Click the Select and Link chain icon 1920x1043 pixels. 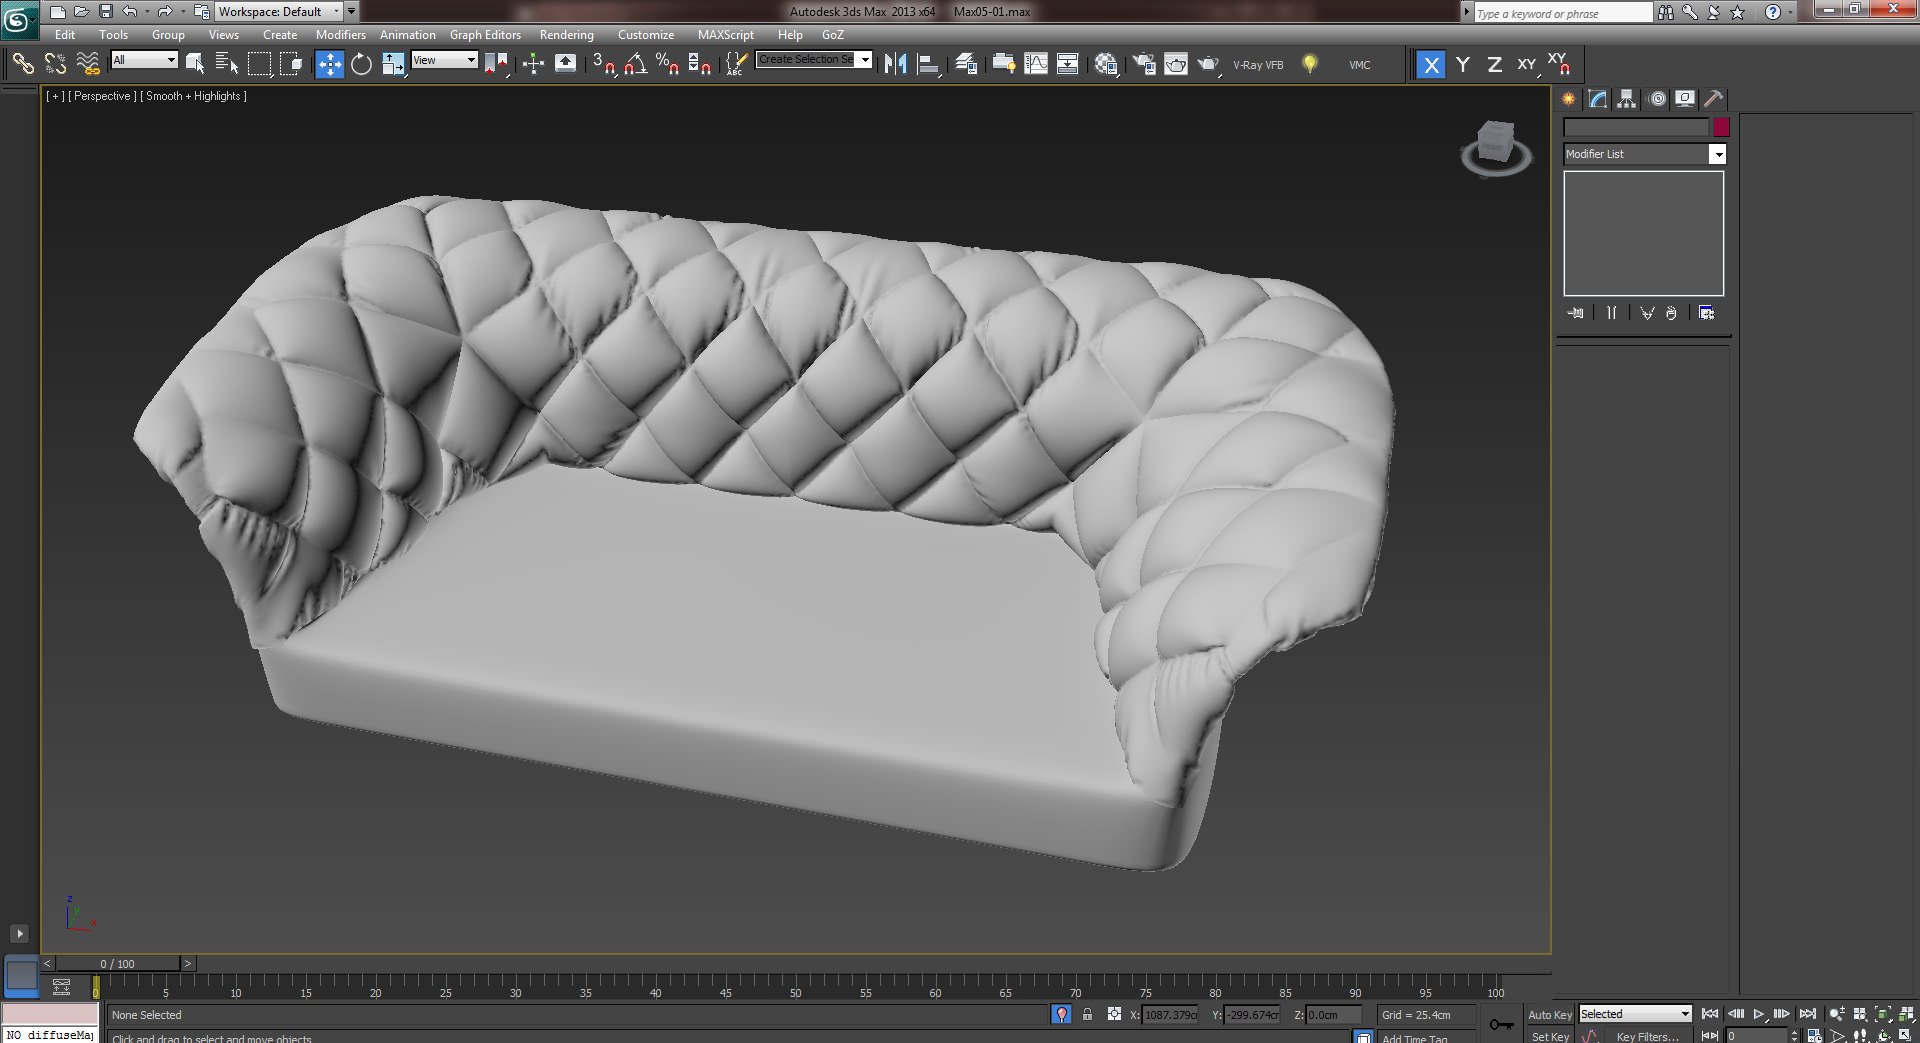pos(22,65)
